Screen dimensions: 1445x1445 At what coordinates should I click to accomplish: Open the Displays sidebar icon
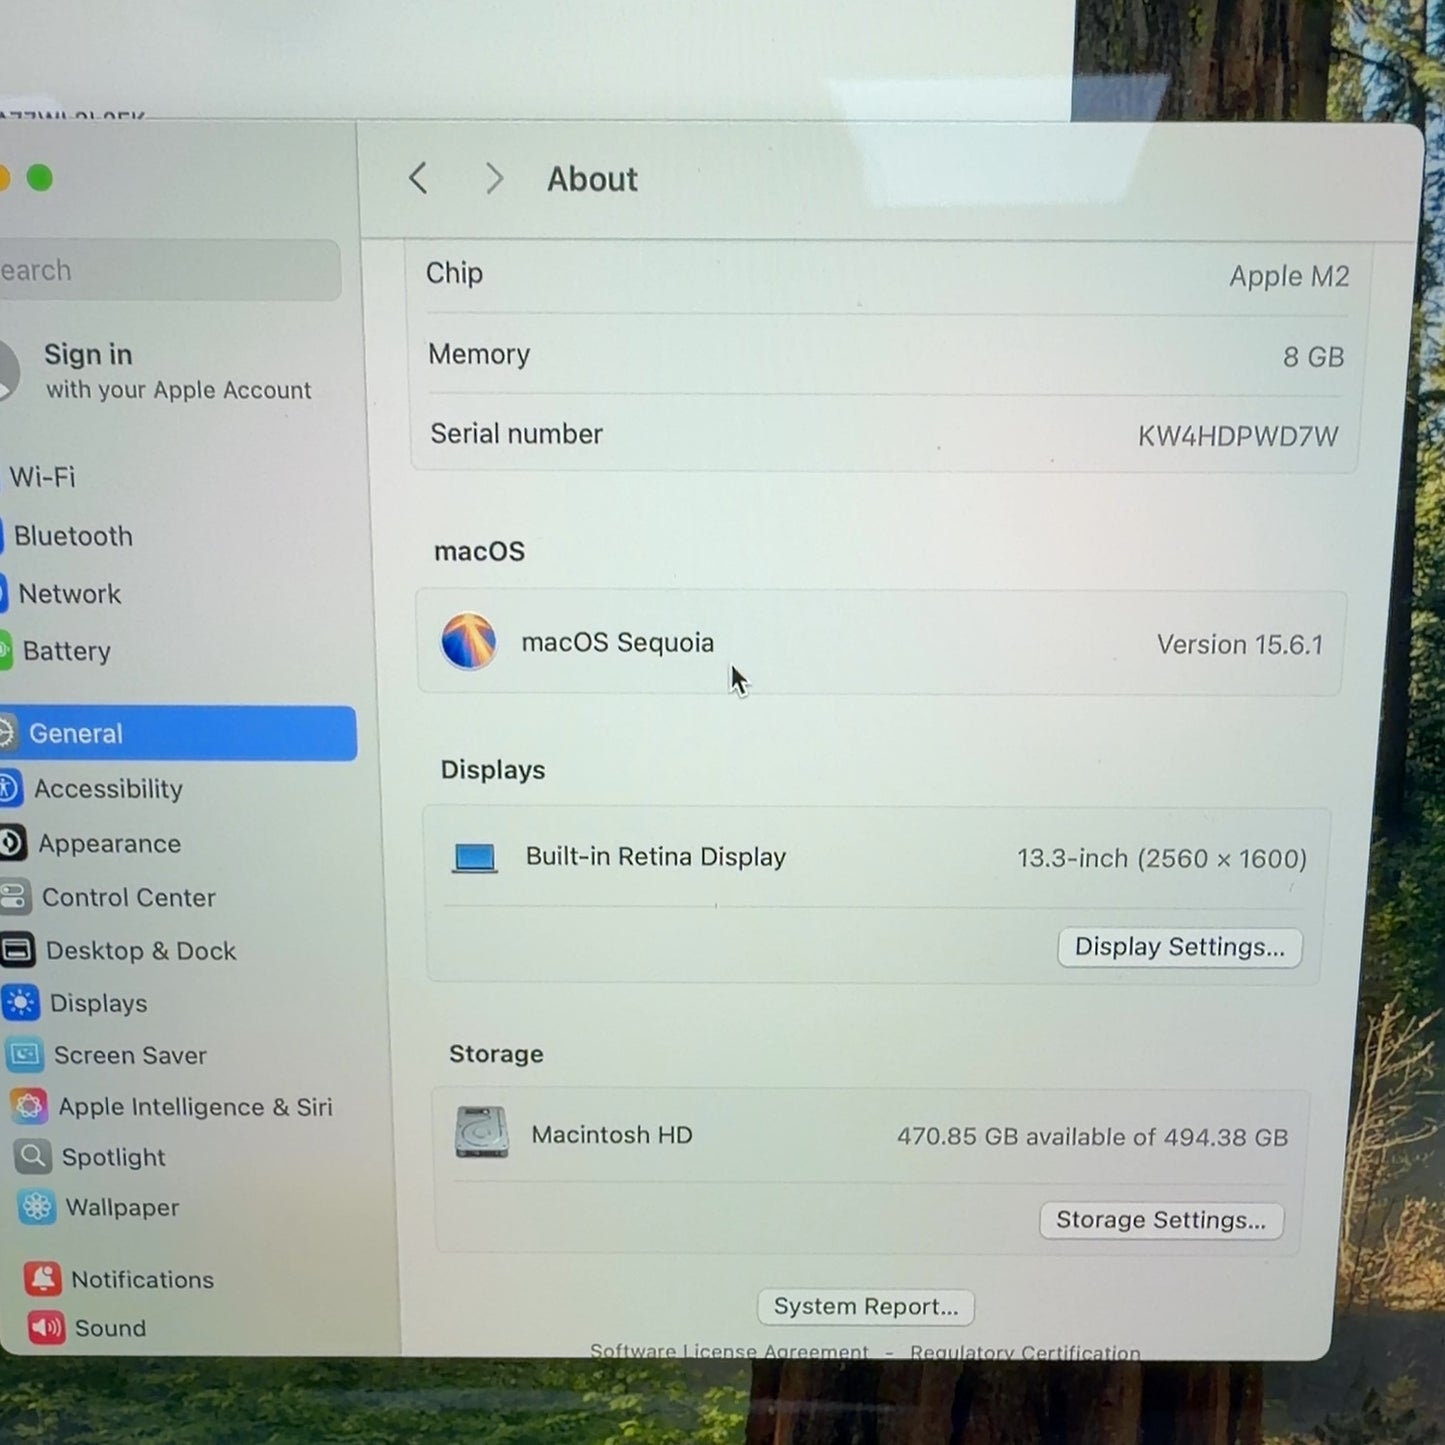pos(21,1002)
